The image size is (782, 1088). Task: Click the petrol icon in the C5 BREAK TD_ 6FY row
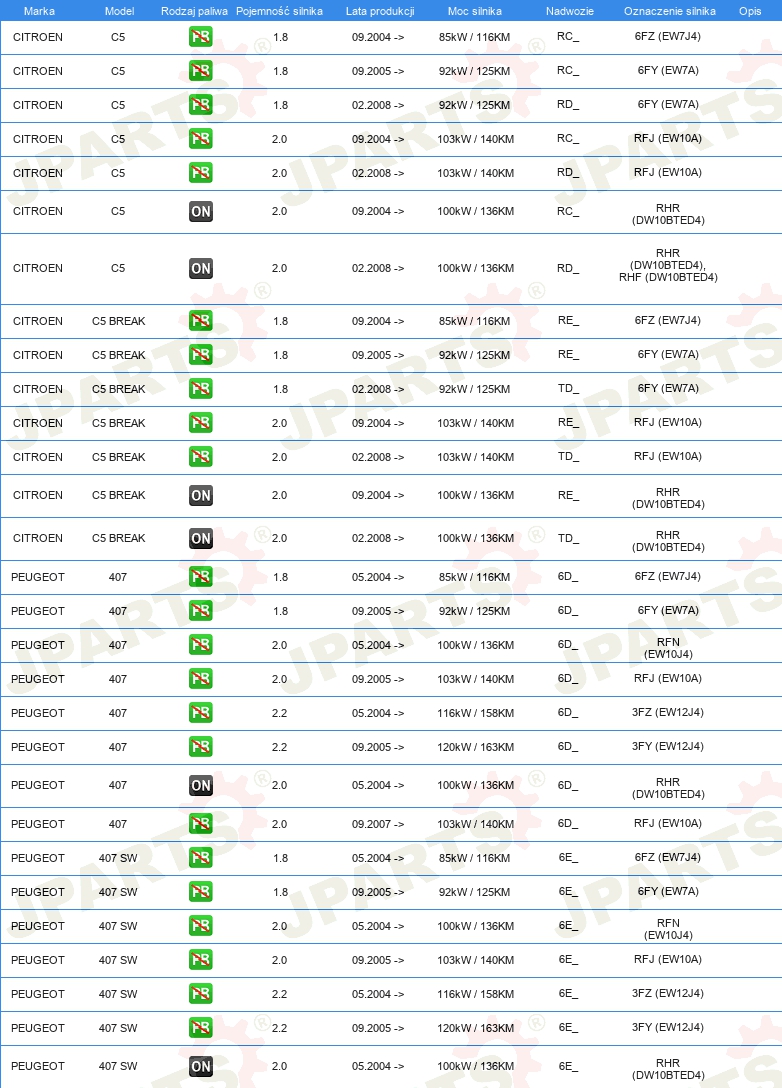[x=201, y=389]
